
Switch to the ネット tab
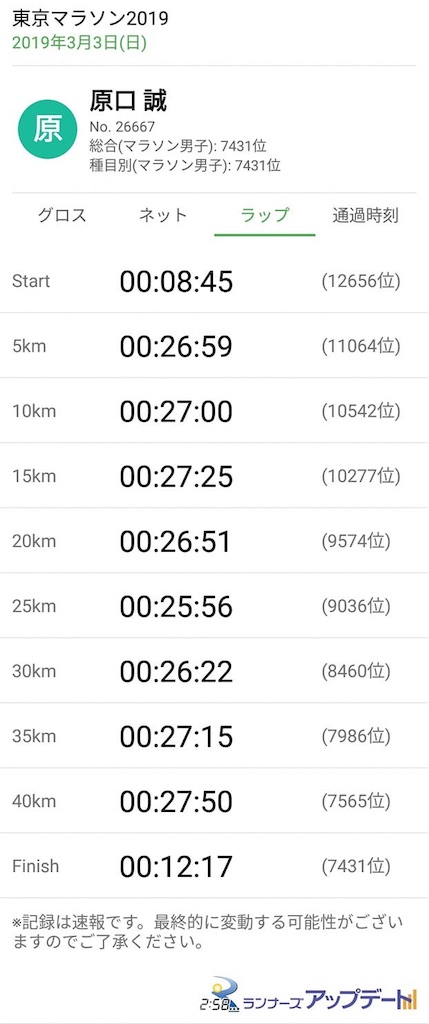[163, 215]
